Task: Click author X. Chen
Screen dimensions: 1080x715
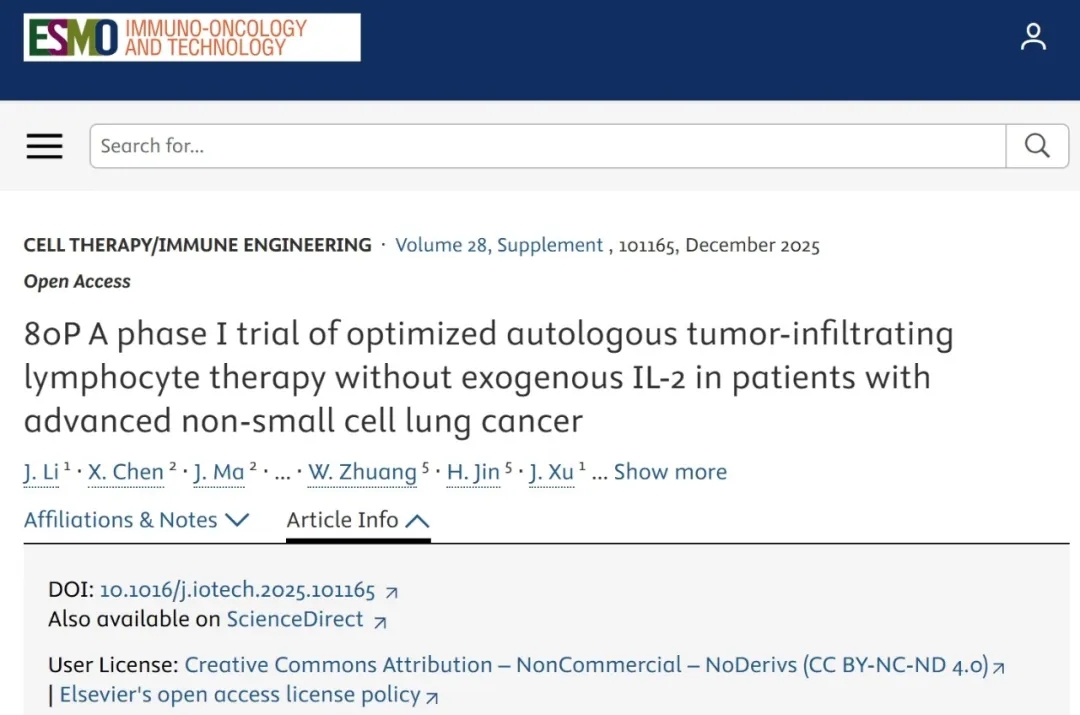Action: click(125, 473)
